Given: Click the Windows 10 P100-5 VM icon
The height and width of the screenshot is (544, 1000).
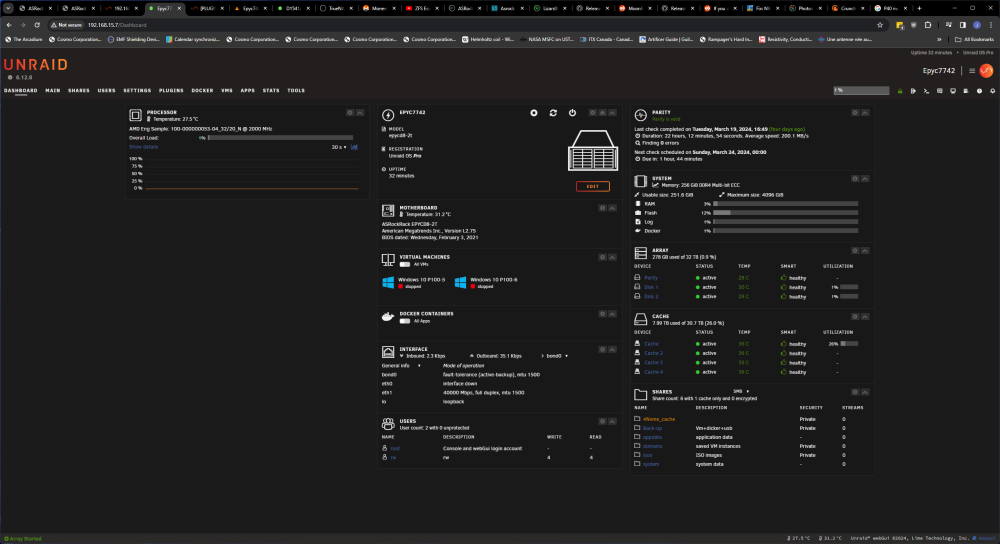Looking at the screenshot, I should pyautogui.click(x=388, y=282).
